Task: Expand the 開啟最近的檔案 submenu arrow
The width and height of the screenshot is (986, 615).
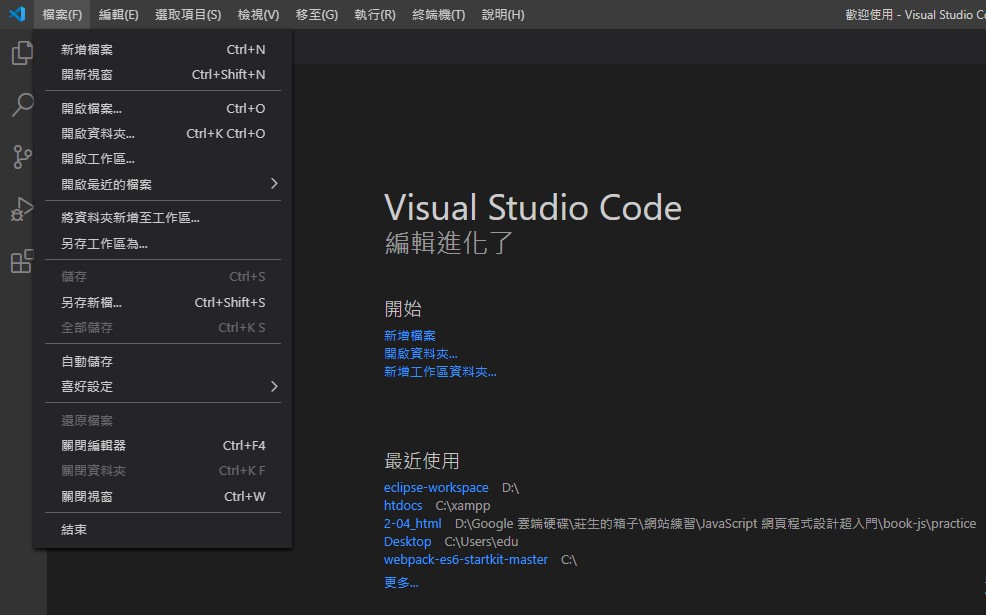Action: pyautogui.click(x=274, y=184)
